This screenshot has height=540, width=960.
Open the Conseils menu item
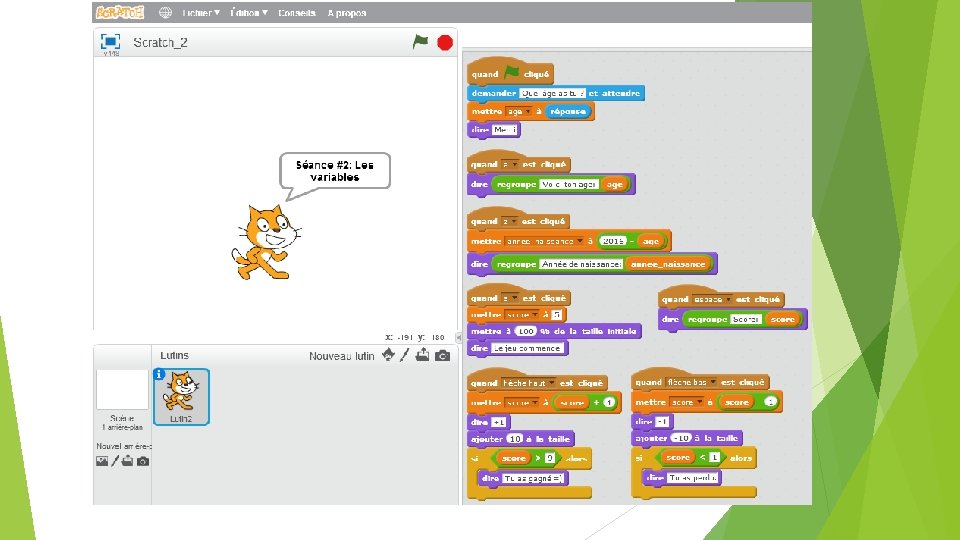point(297,13)
